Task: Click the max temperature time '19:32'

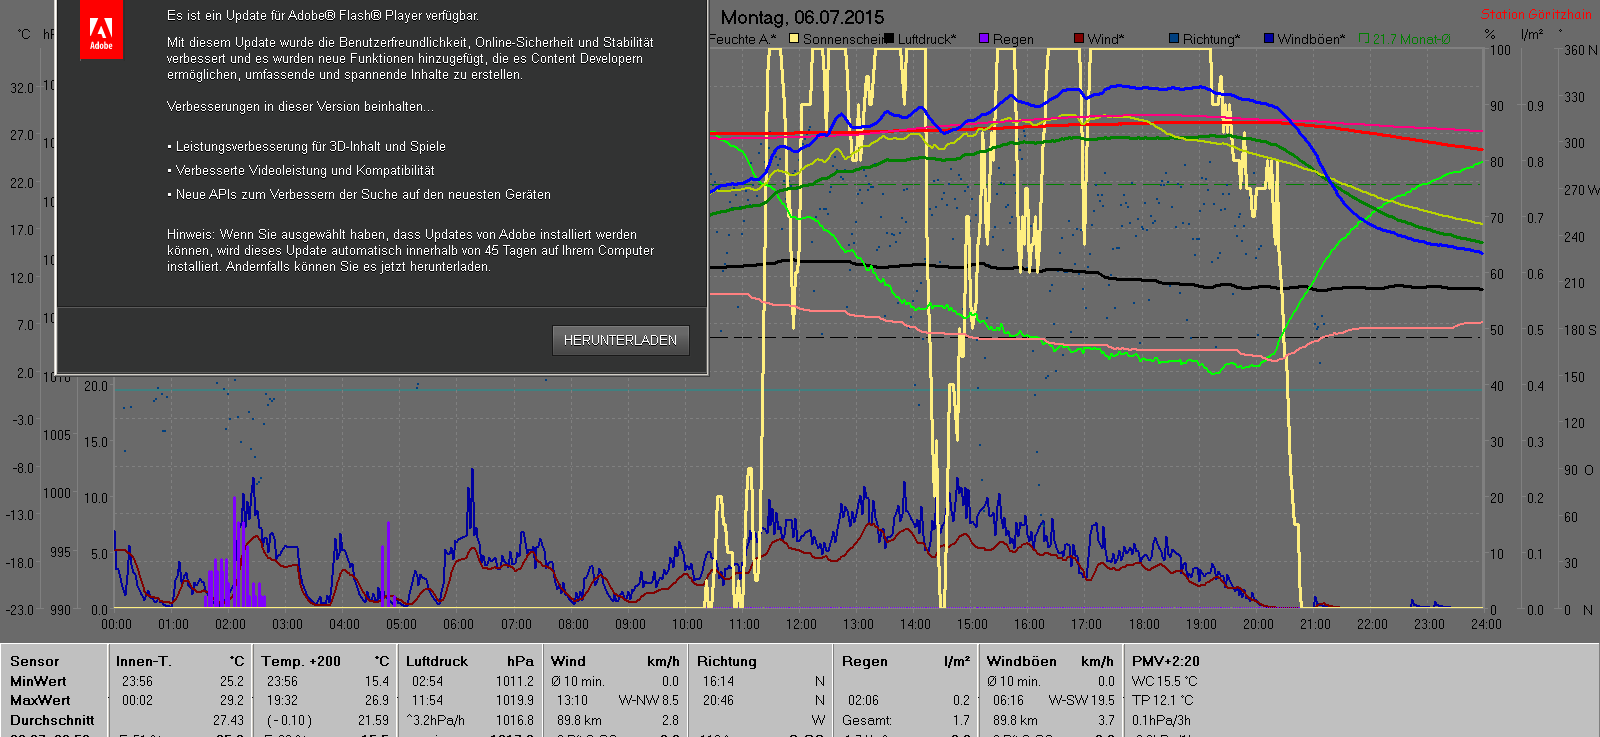Action: tap(282, 700)
